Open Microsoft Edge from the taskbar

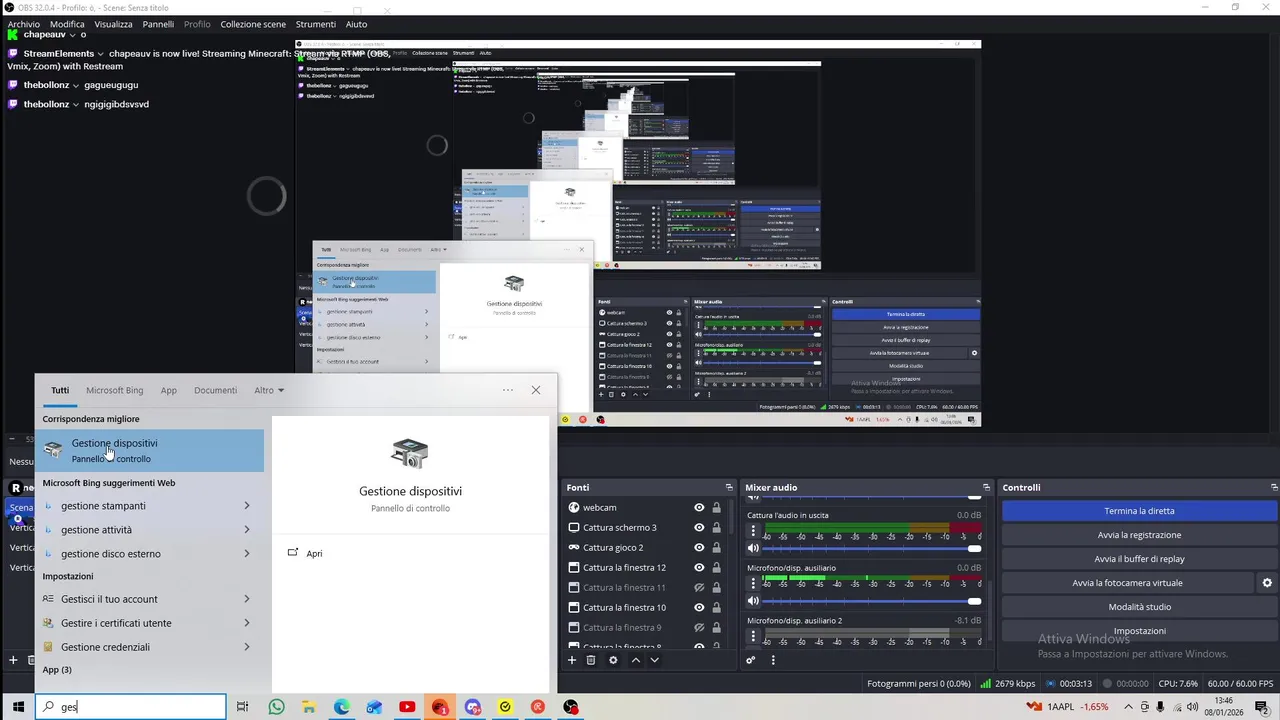342,707
